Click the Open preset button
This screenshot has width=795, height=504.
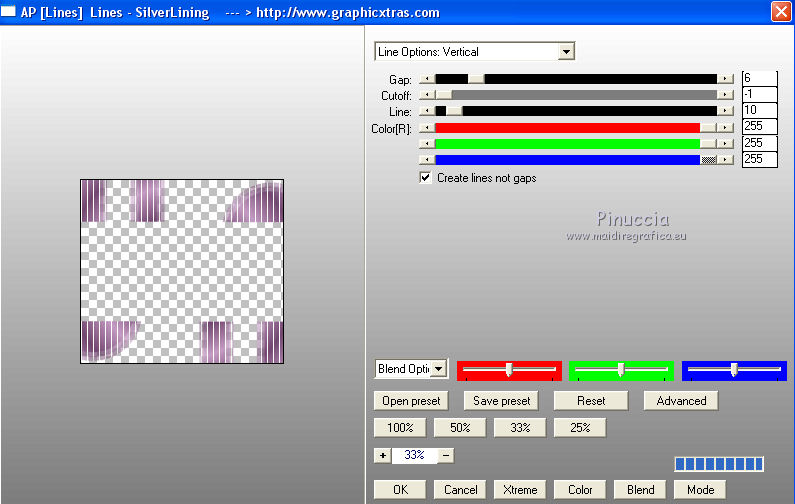[411, 401]
